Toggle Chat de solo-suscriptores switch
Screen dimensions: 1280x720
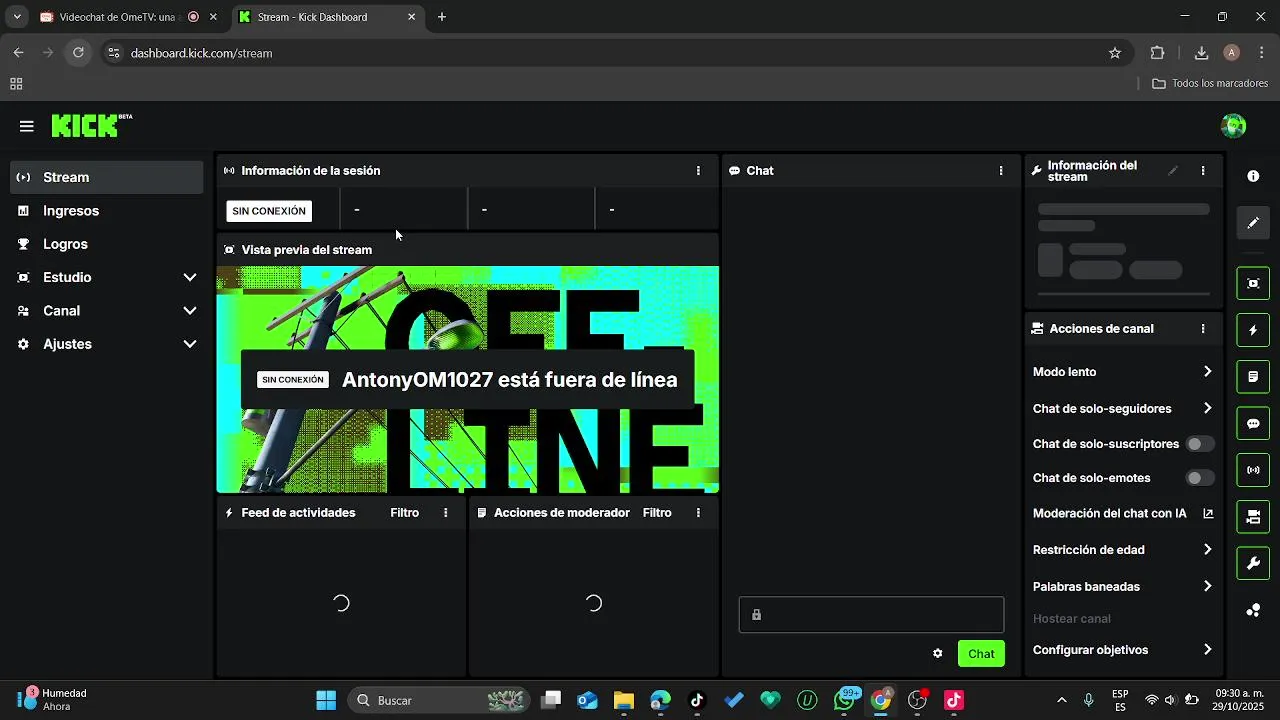pyautogui.click(x=1200, y=444)
